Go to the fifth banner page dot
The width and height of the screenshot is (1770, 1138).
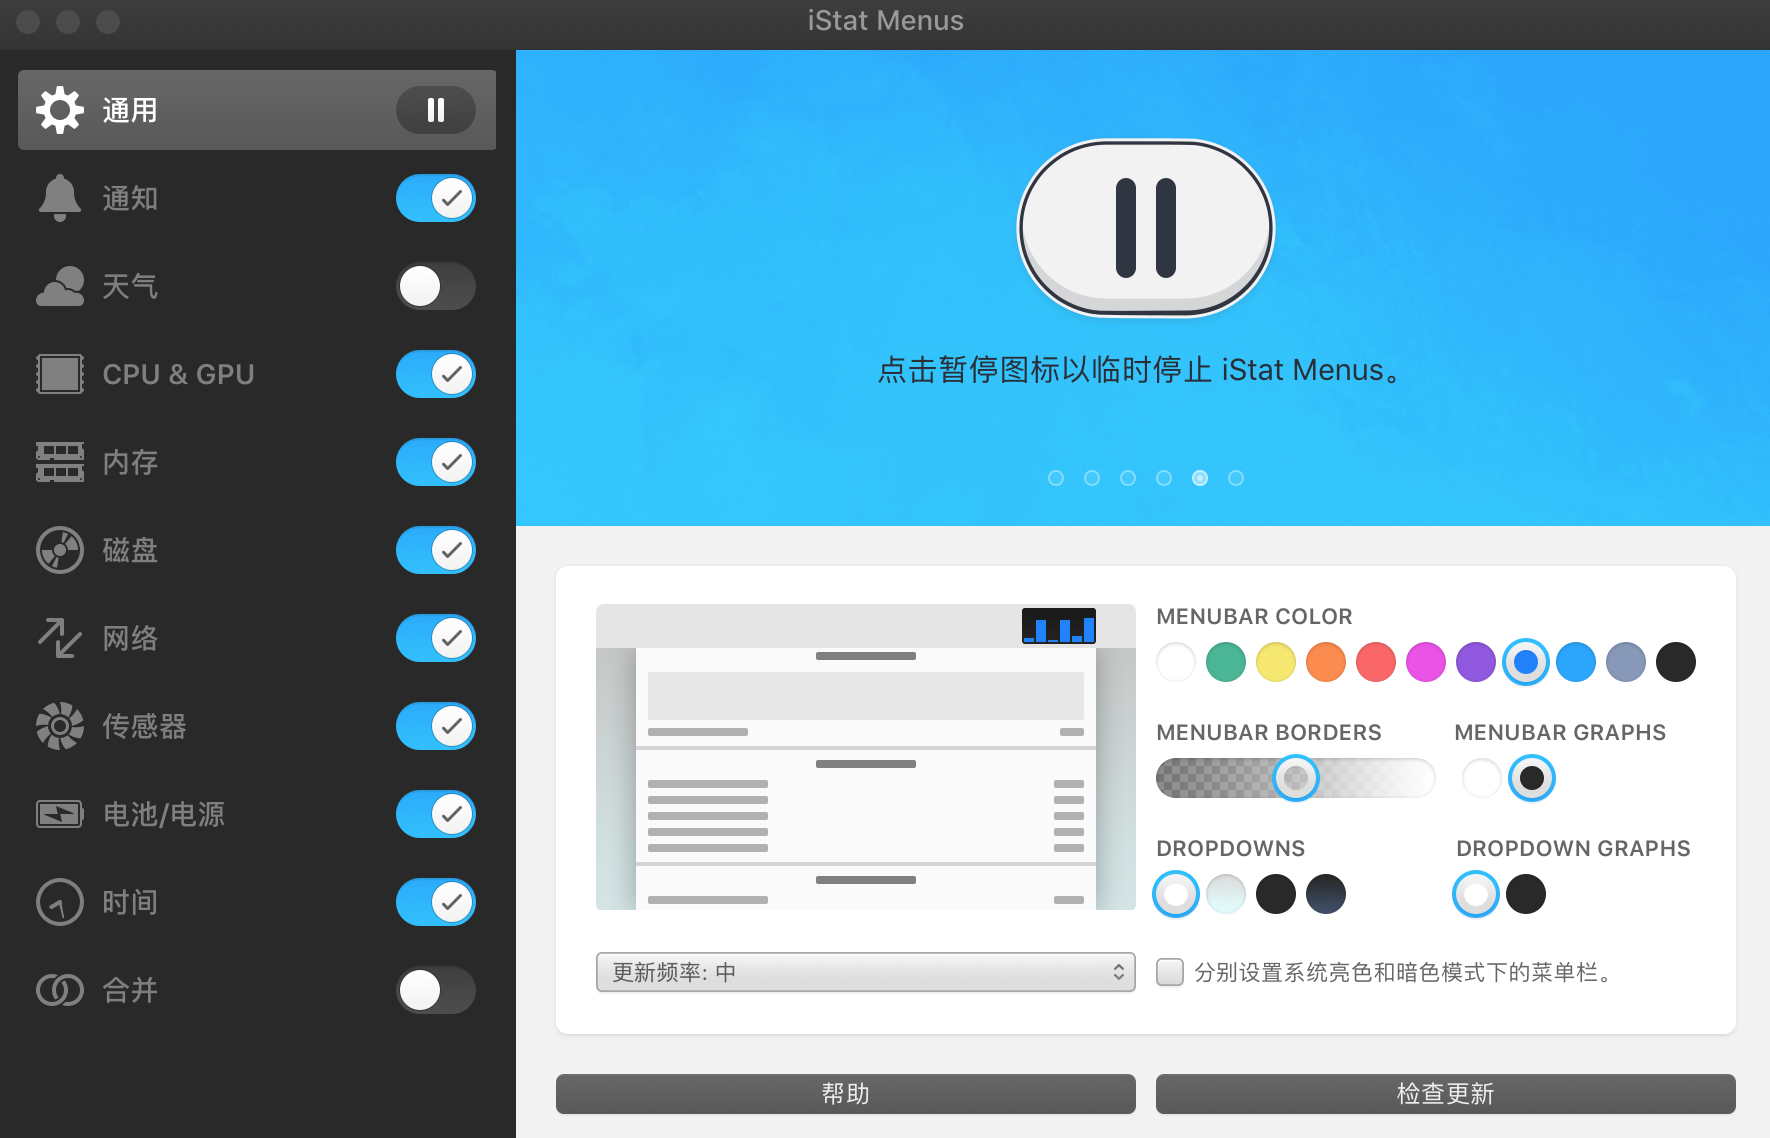pos(1200,478)
